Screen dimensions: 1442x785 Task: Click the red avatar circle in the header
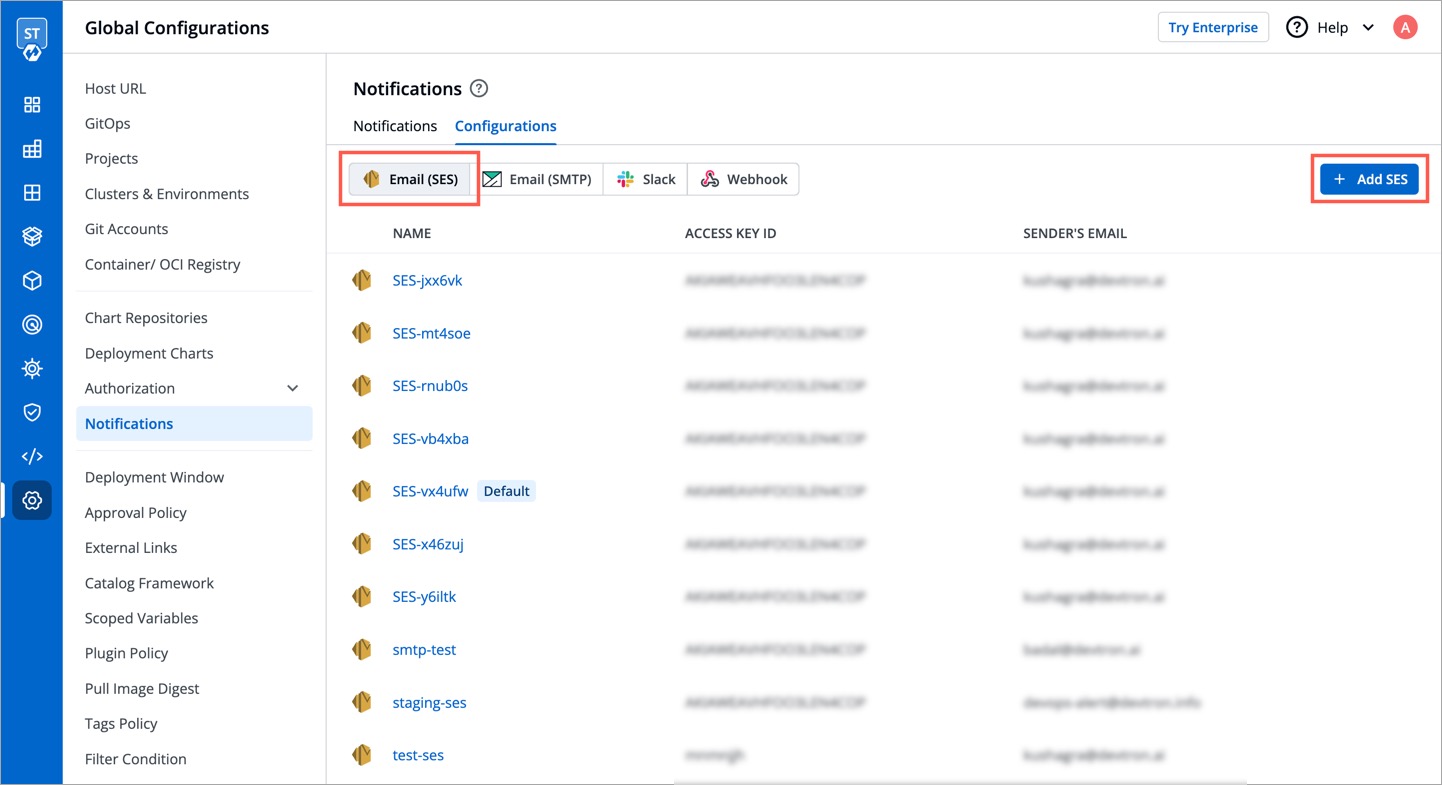click(1405, 27)
